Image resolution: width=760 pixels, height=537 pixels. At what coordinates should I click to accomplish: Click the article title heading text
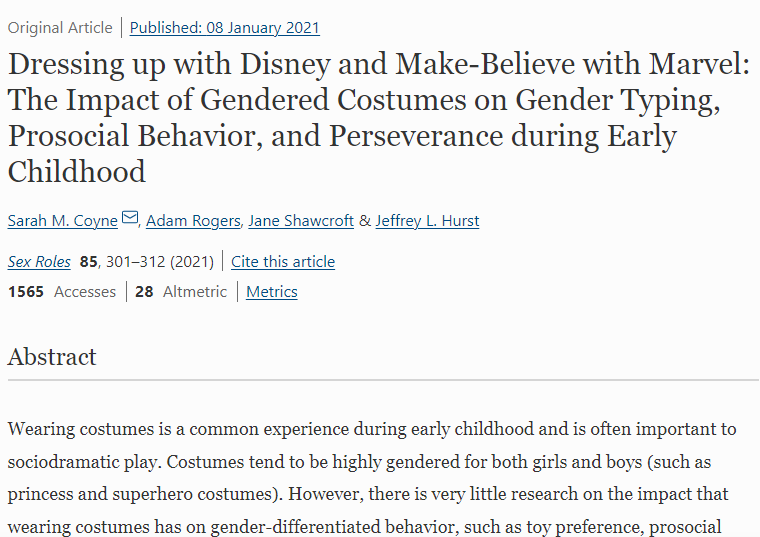[x=378, y=117]
